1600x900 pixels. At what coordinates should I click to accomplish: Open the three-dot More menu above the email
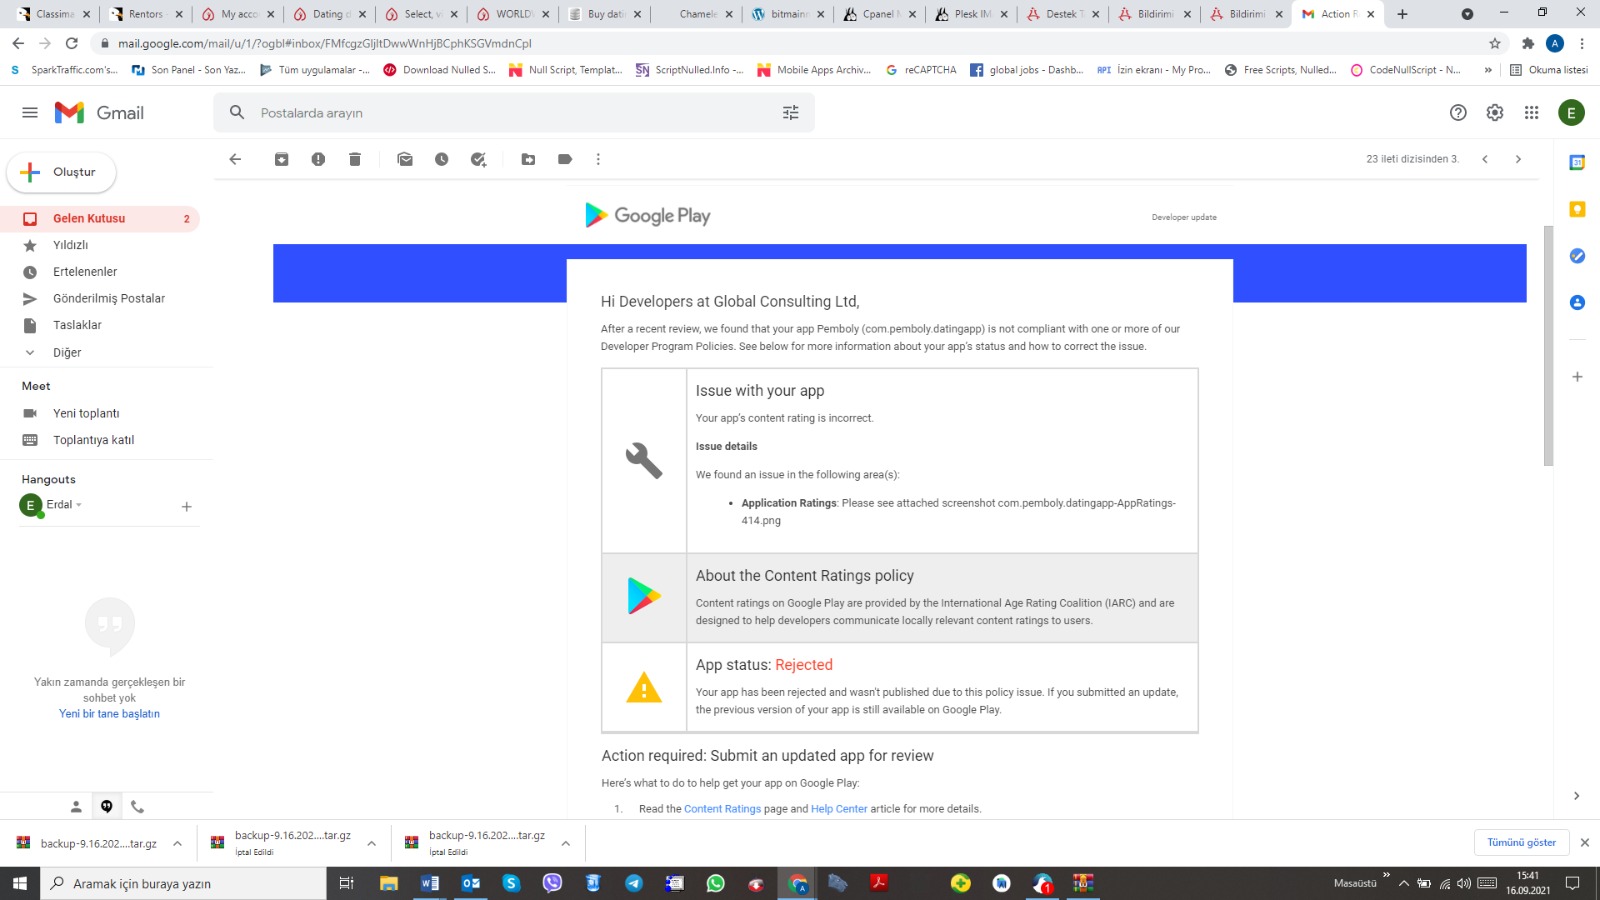598,159
